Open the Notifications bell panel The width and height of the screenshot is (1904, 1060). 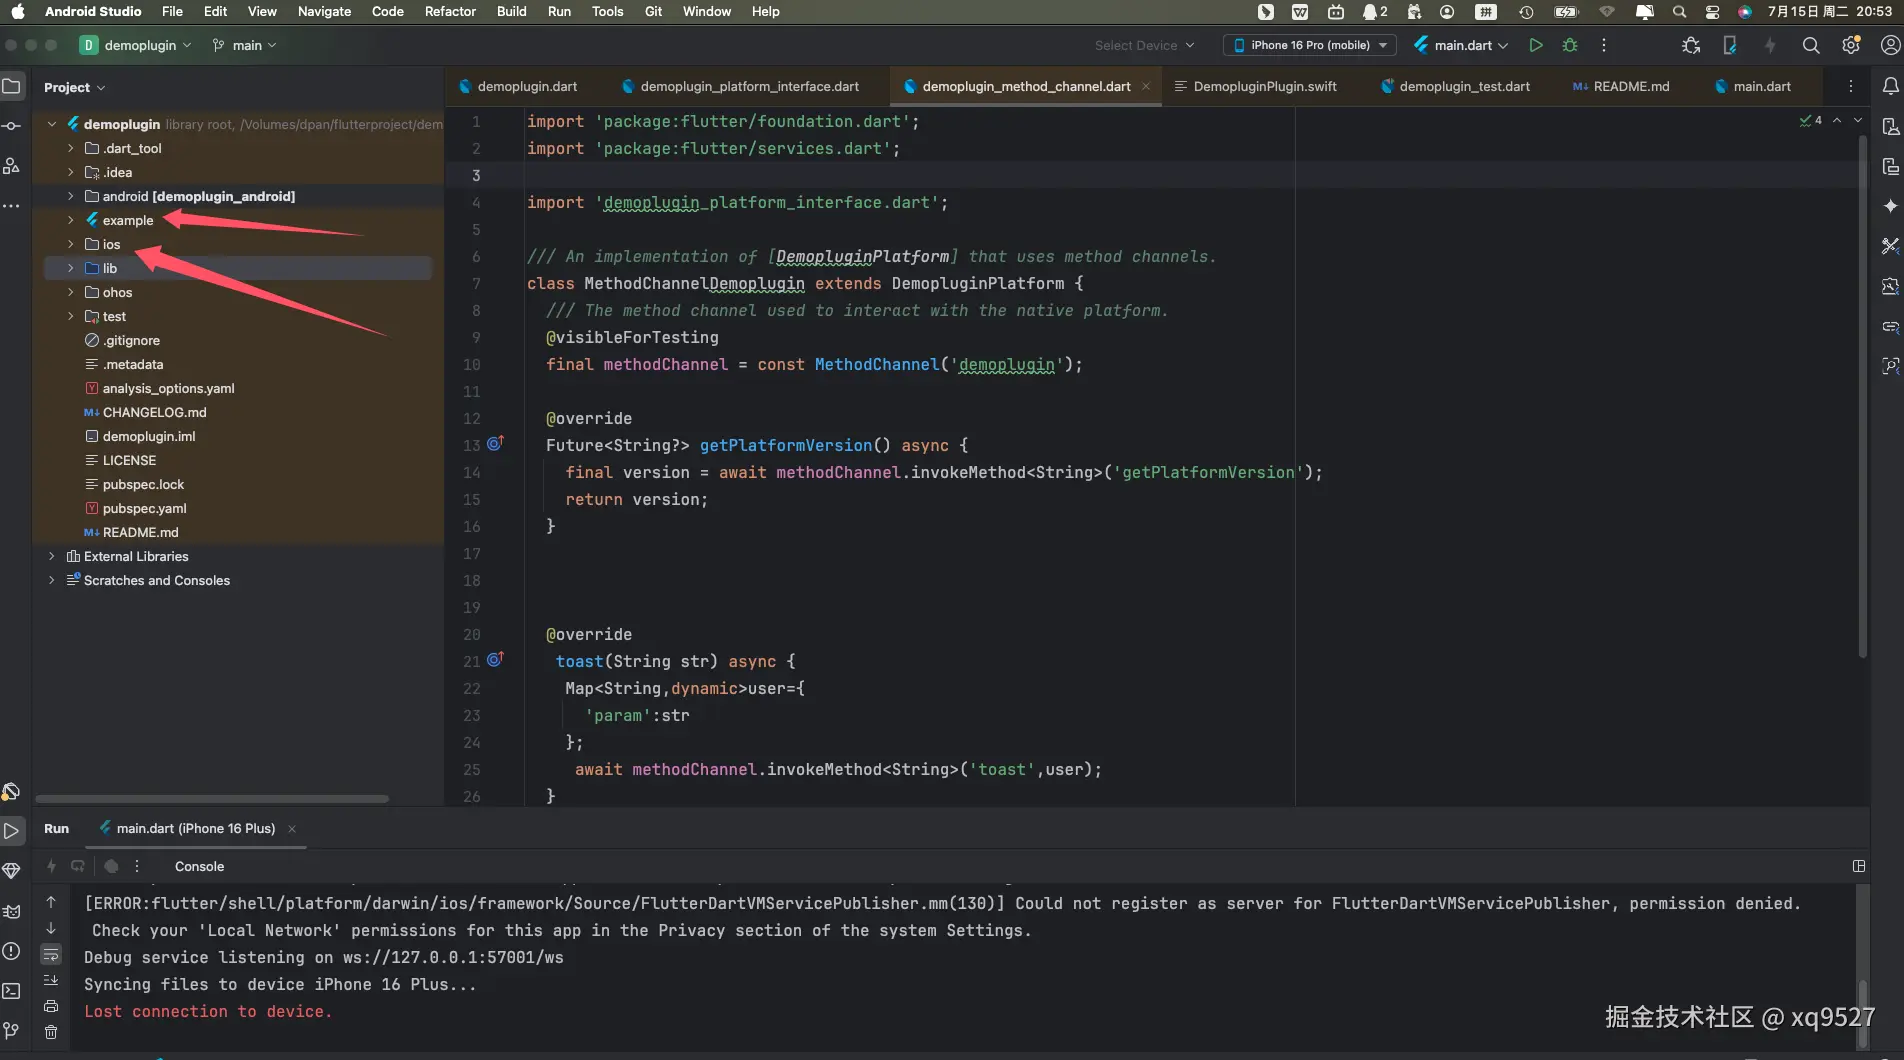[x=1890, y=87]
